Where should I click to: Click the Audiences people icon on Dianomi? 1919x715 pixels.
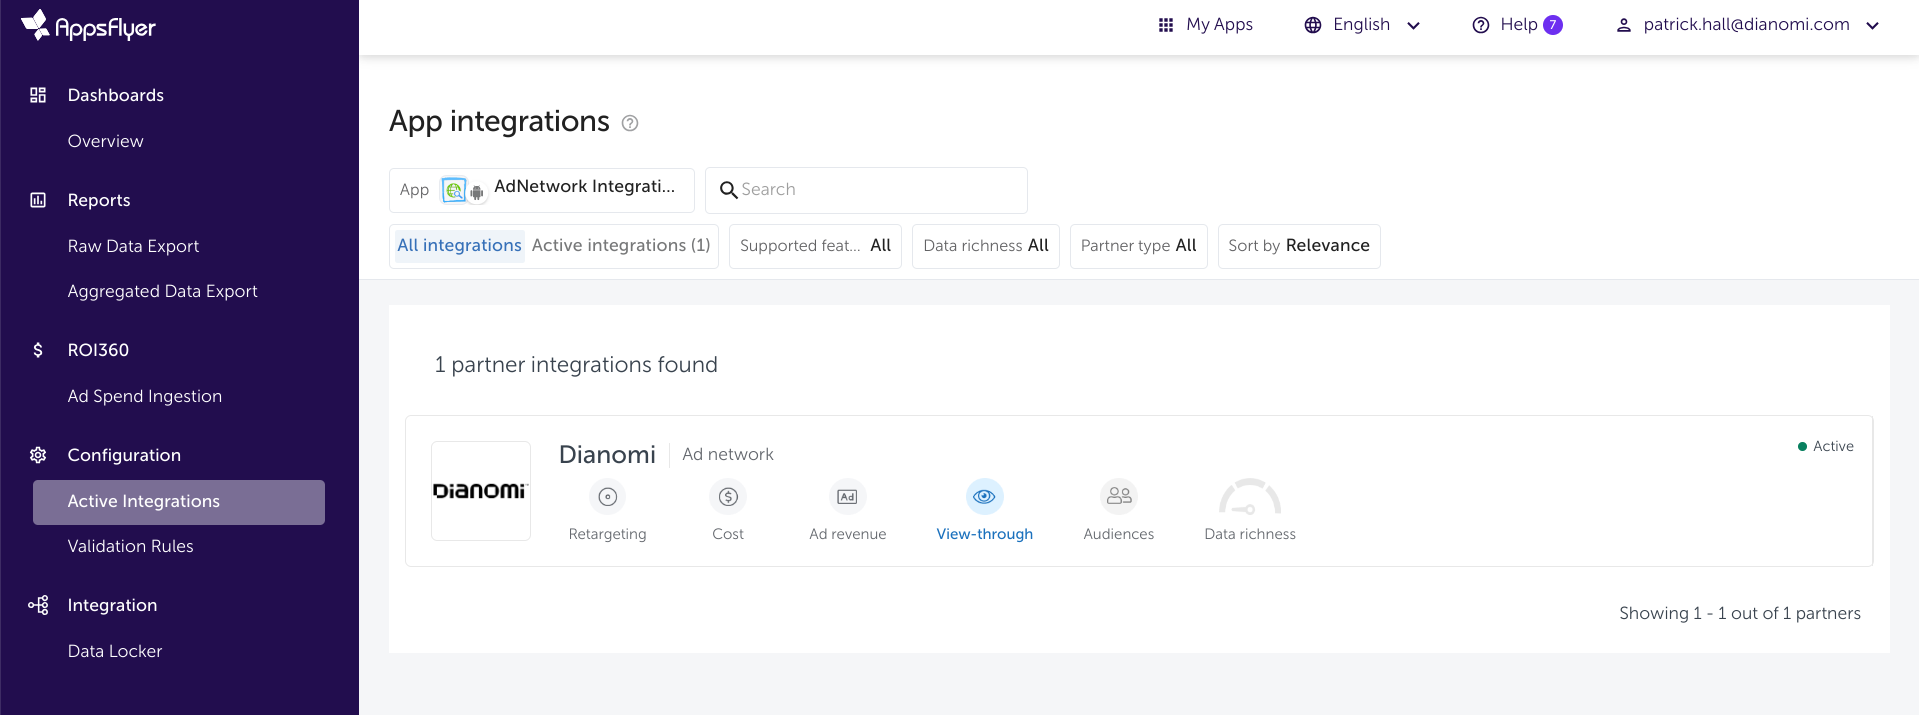coord(1119,496)
